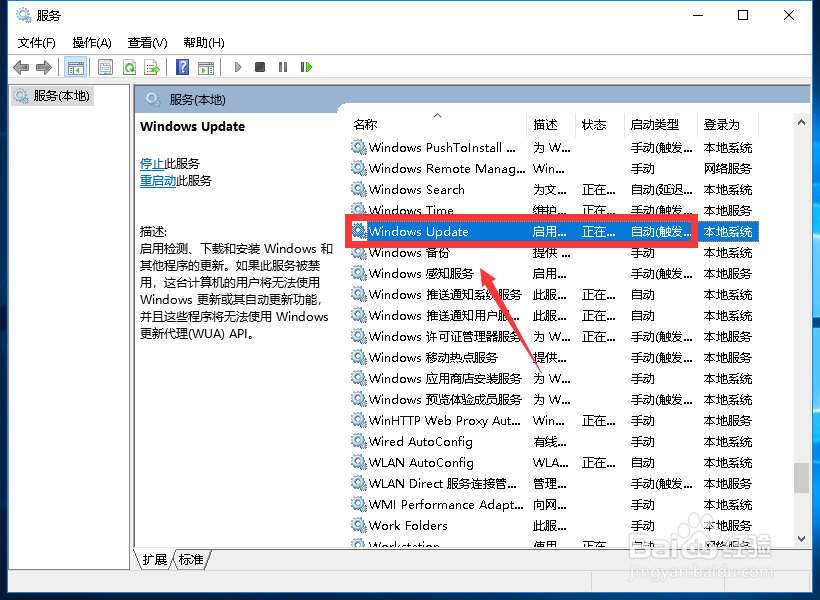The width and height of the screenshot is (820, 600).
Task: Click gear icon of Windows PushToInstall row
Action: point(359,147)
